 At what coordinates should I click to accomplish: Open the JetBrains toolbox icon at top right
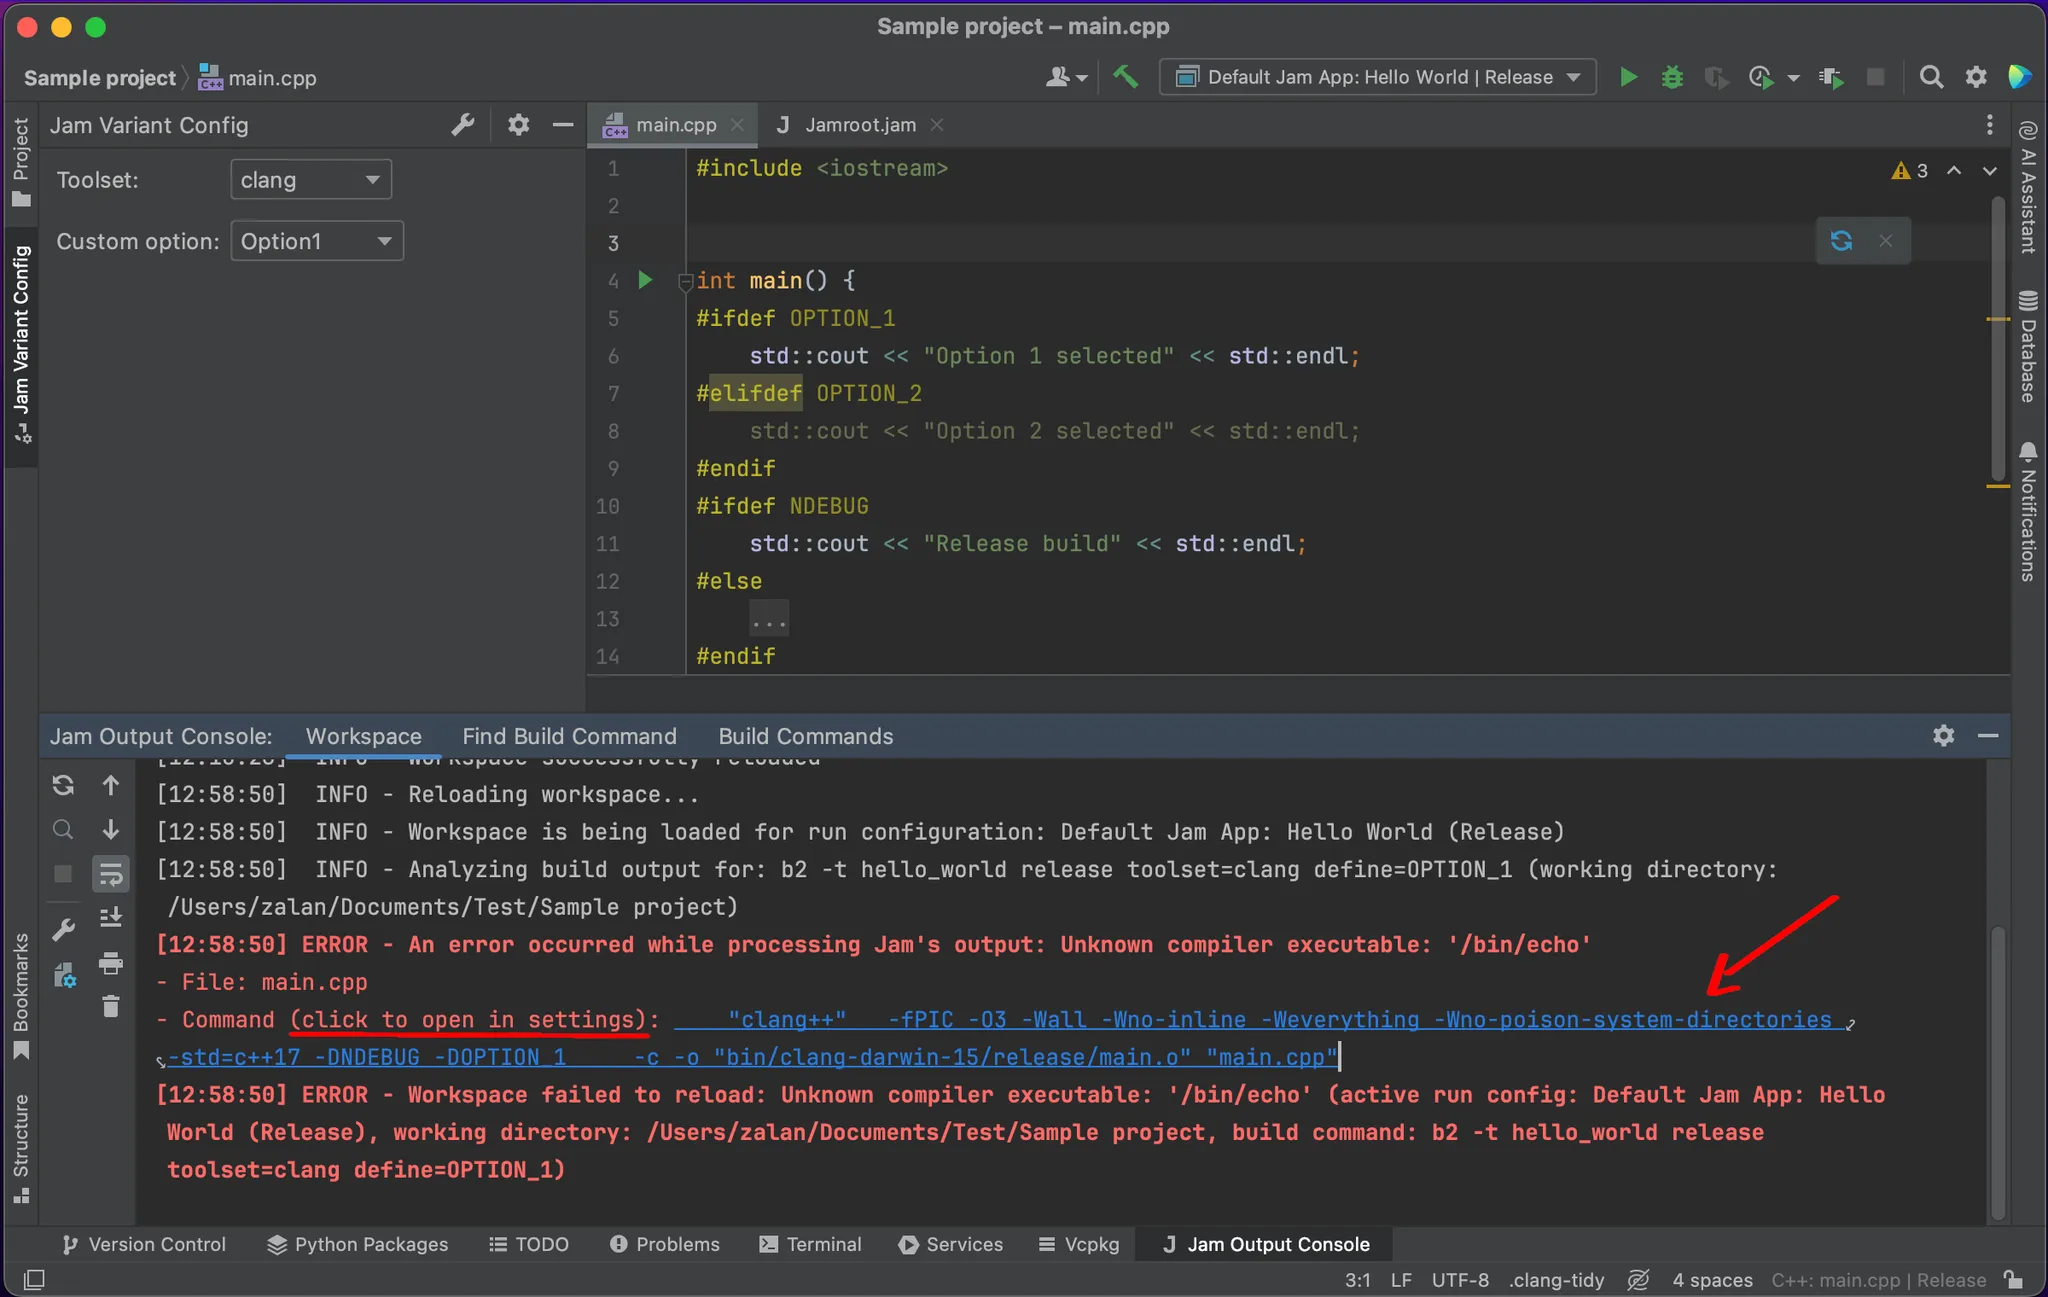tap(2019, 77)
